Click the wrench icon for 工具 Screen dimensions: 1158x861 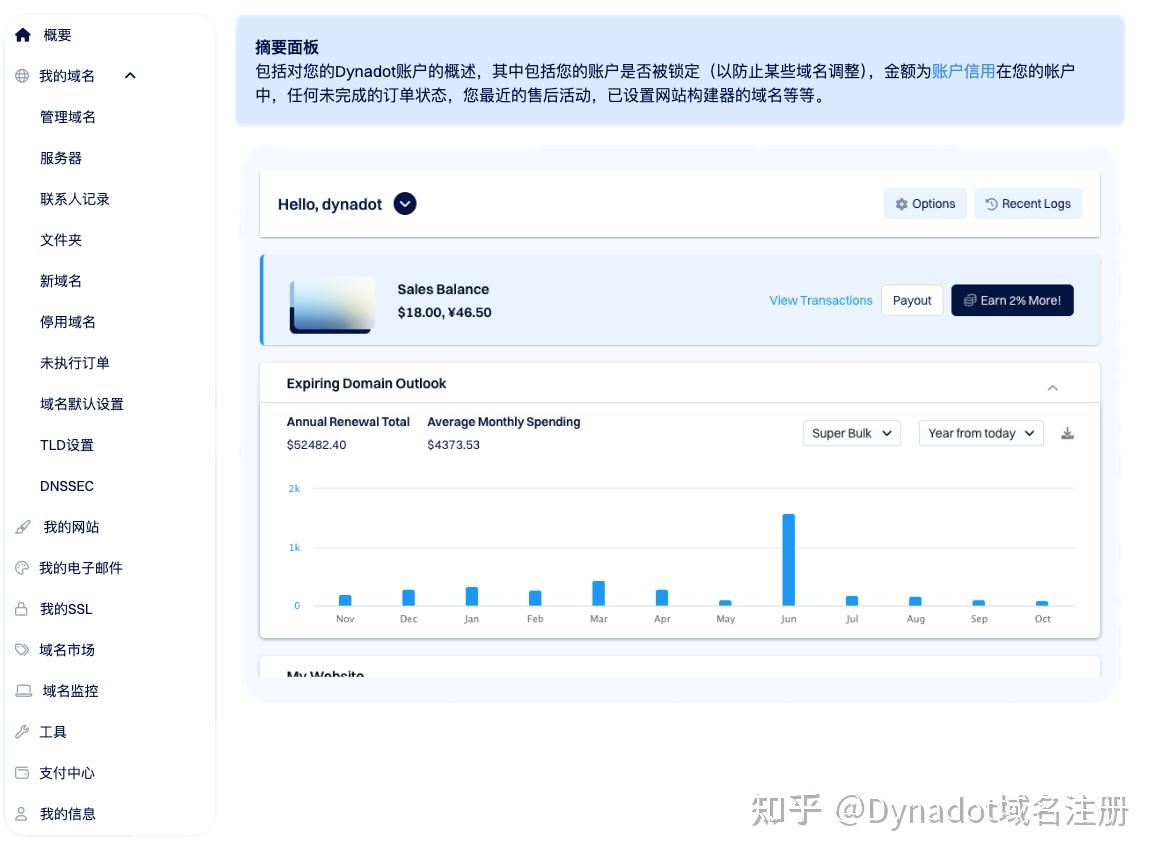point(22,732)
